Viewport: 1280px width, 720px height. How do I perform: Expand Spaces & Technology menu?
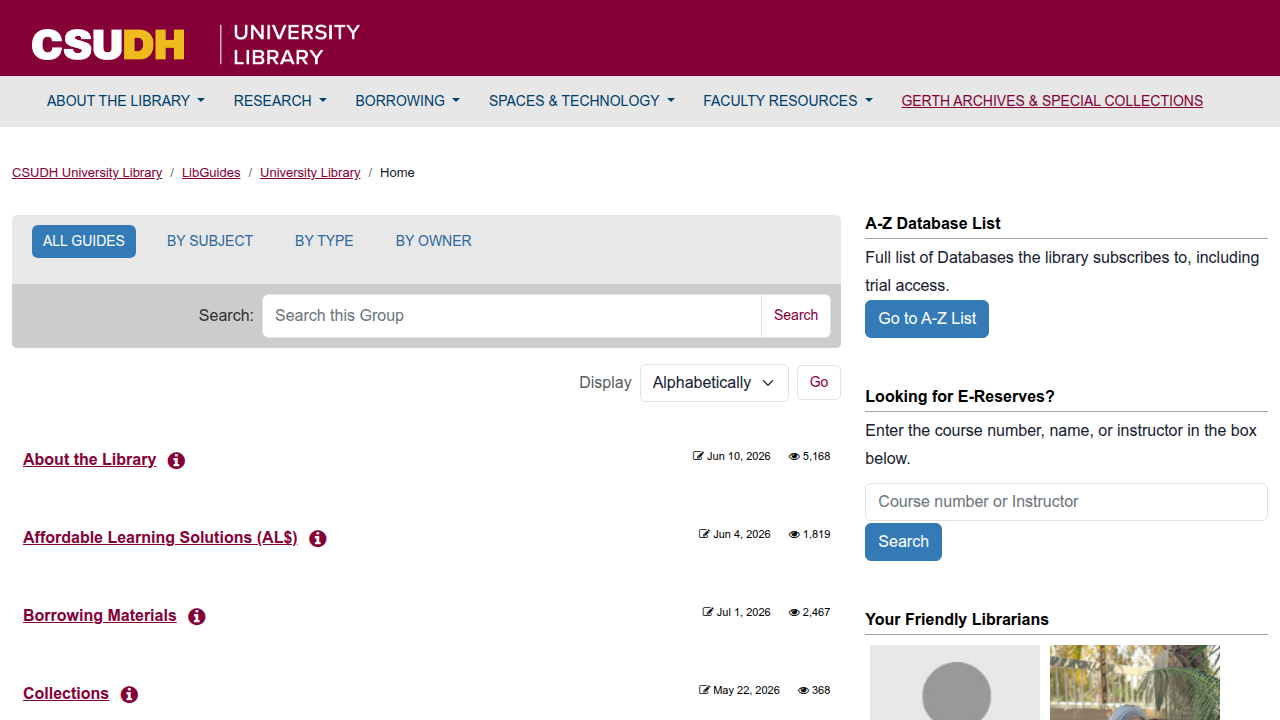tap(582, 101)
